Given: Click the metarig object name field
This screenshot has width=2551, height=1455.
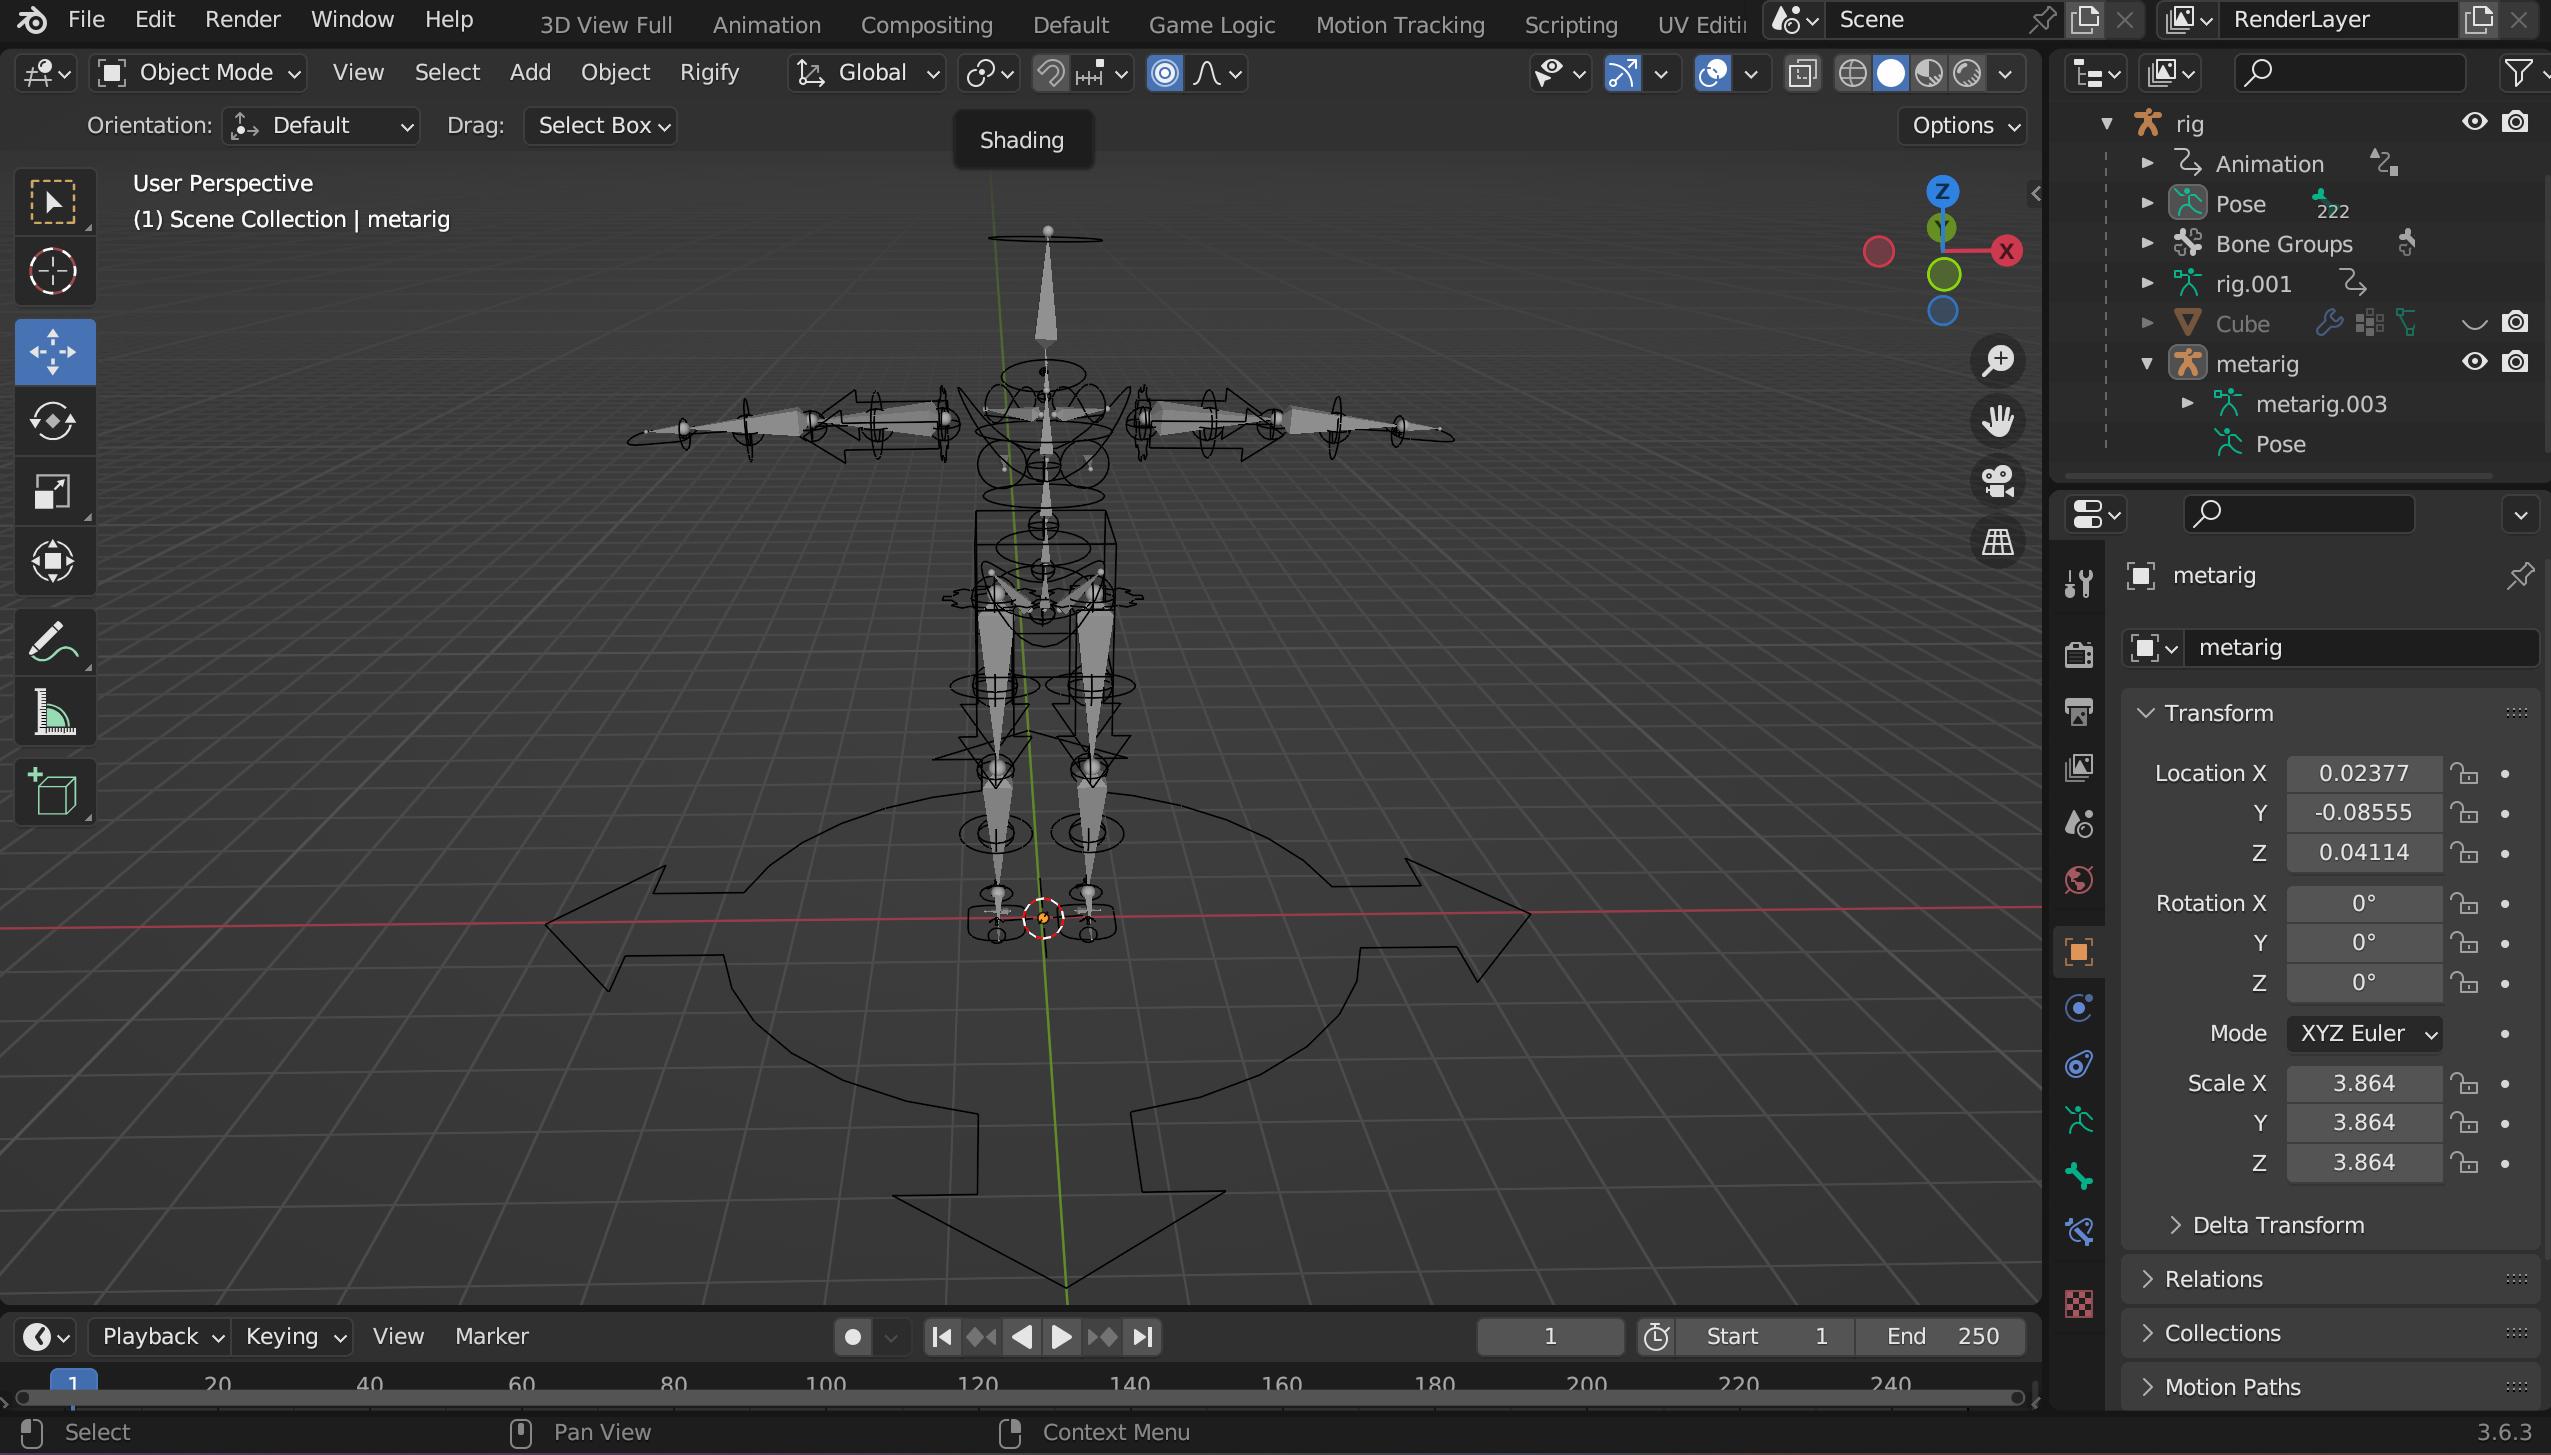Looking at the screenshot, I should [2360, 648].
